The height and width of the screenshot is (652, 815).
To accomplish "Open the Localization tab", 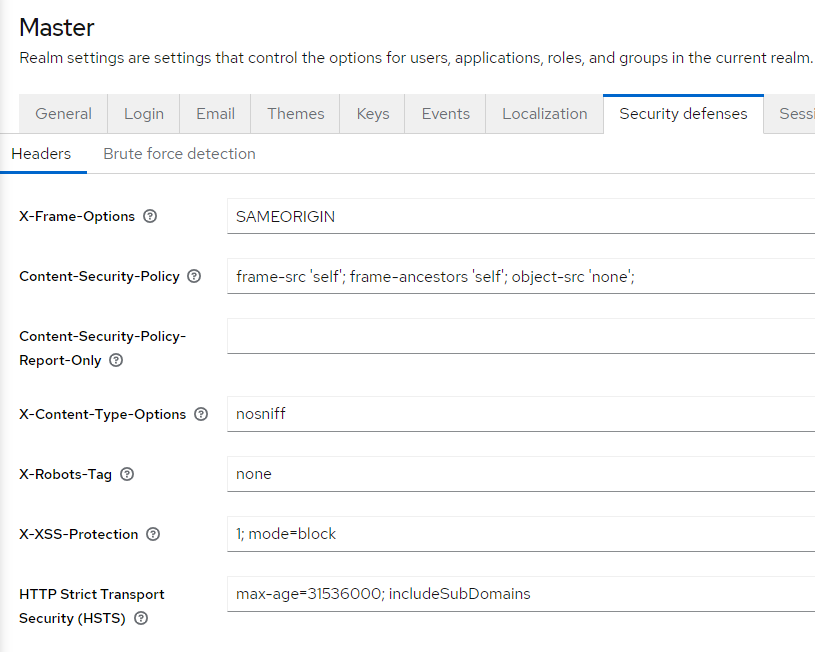I will (544, 114).
